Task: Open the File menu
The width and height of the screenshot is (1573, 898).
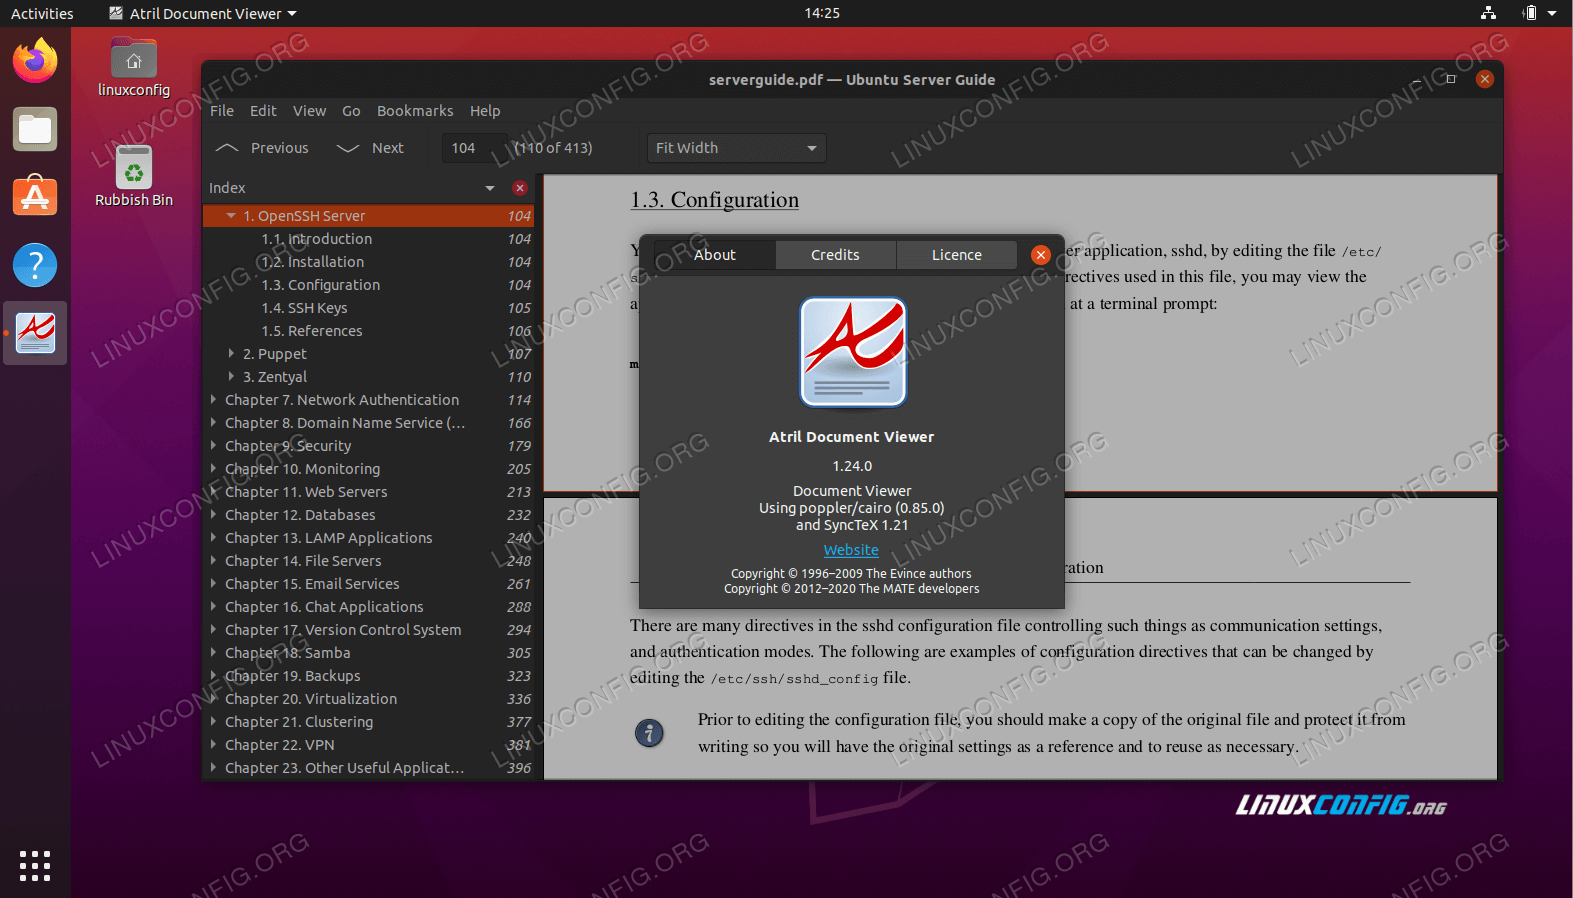Action: (222, 111)
